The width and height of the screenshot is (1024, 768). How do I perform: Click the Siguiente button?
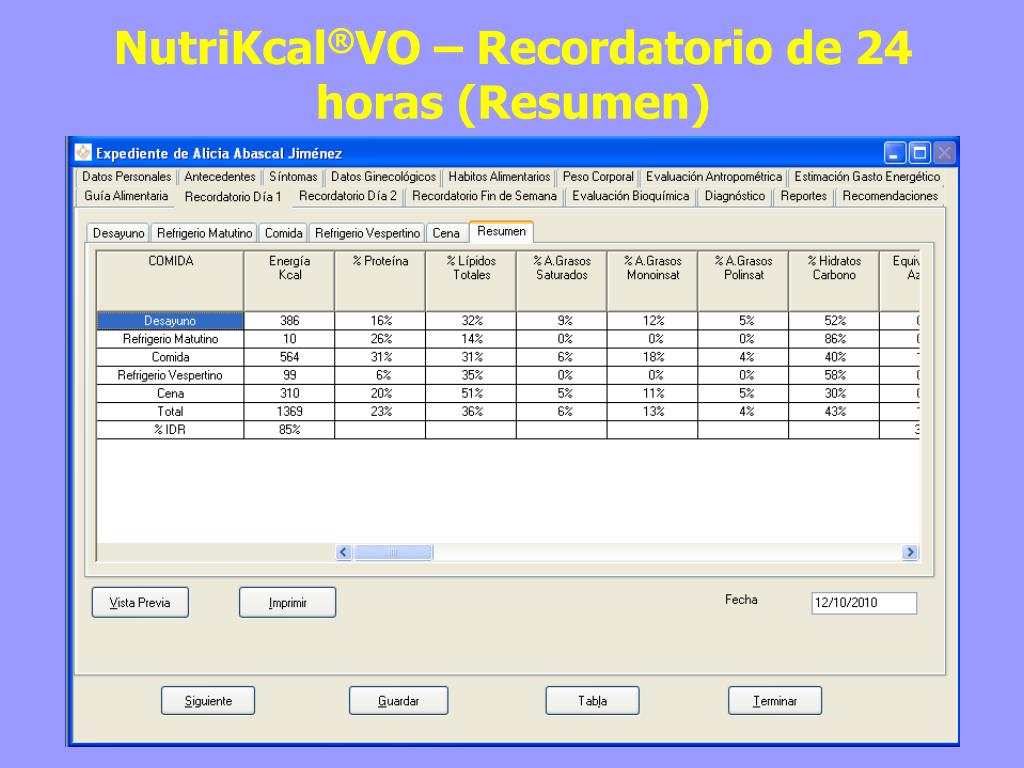point(208,701)
